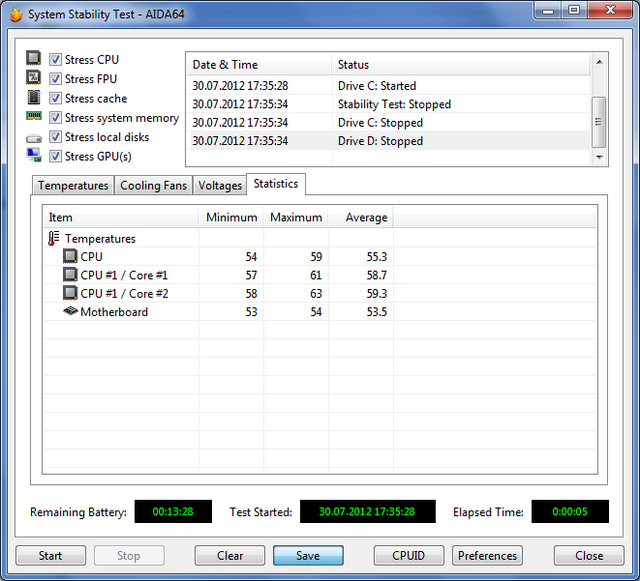Click the Motherboard row icon
This screenshot has width=640, height=581.
point(70,312)
